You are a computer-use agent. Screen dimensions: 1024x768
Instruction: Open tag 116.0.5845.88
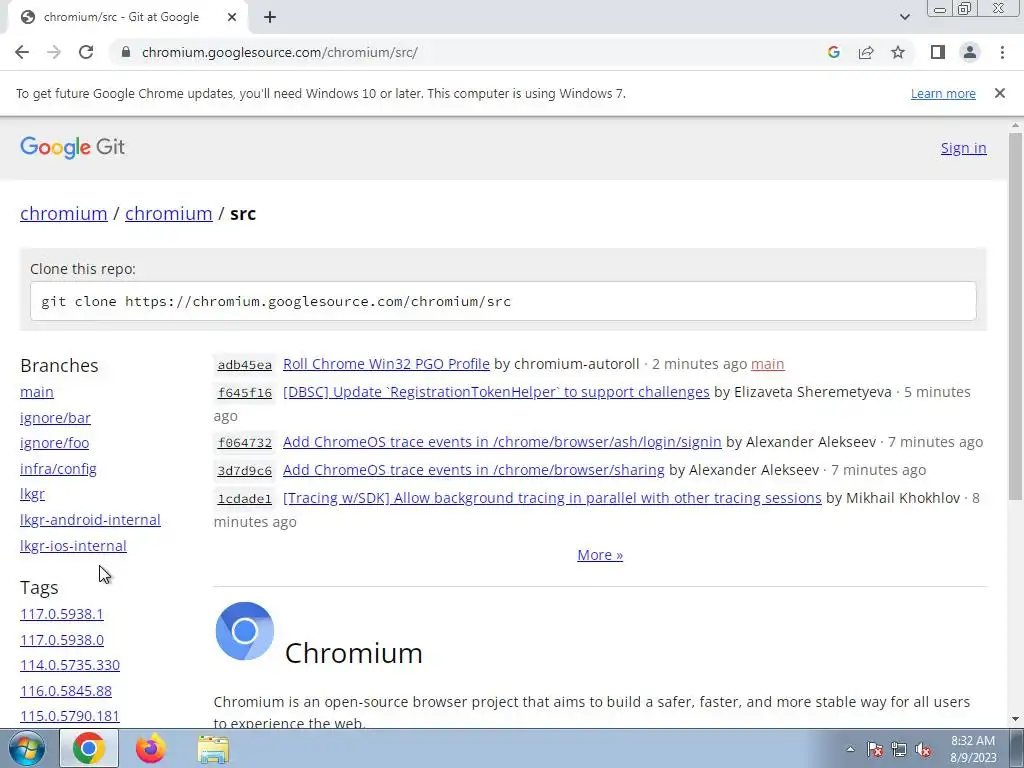tap(66, 691)
